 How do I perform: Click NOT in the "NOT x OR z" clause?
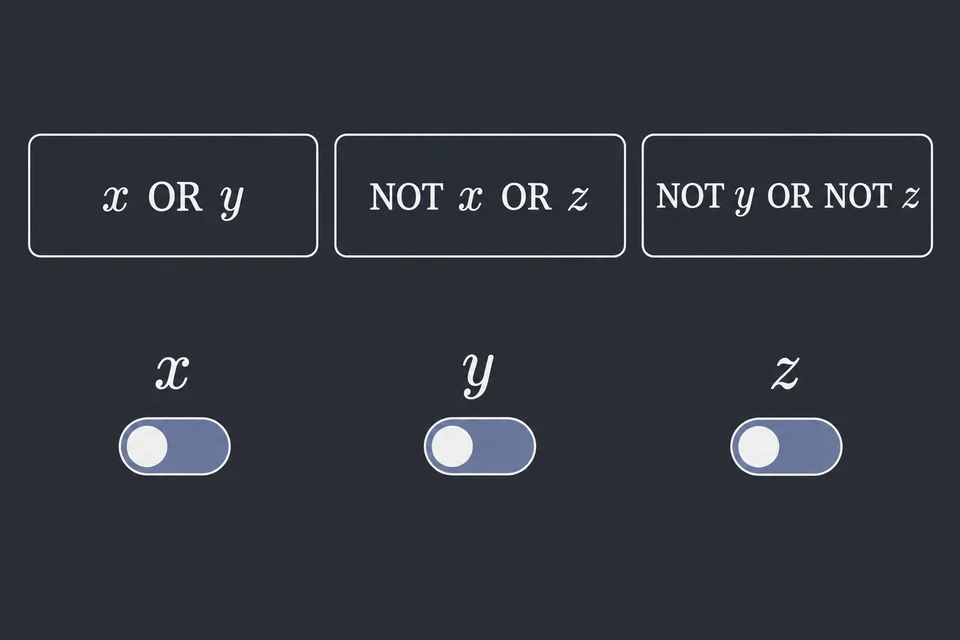(x=407, y=197)
